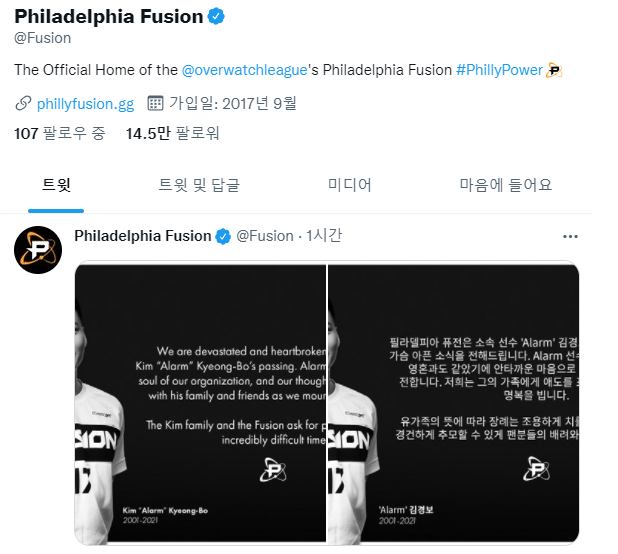618x554 pixels.
Task: Click the Fusion logo emoji in bio
Action: click(x=554, y=70)
